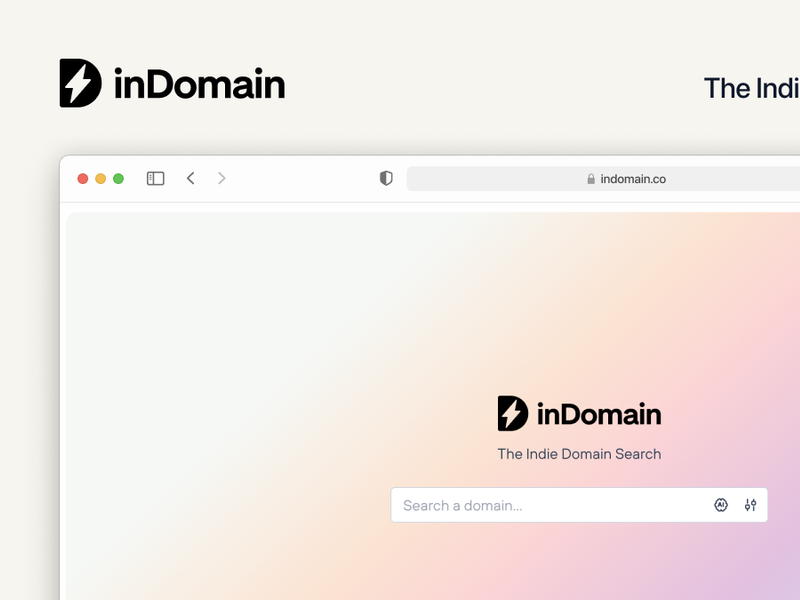Toggle the browser sidebar panel
Viewport: 800px width, 600px height.
(x=154, y=178)
